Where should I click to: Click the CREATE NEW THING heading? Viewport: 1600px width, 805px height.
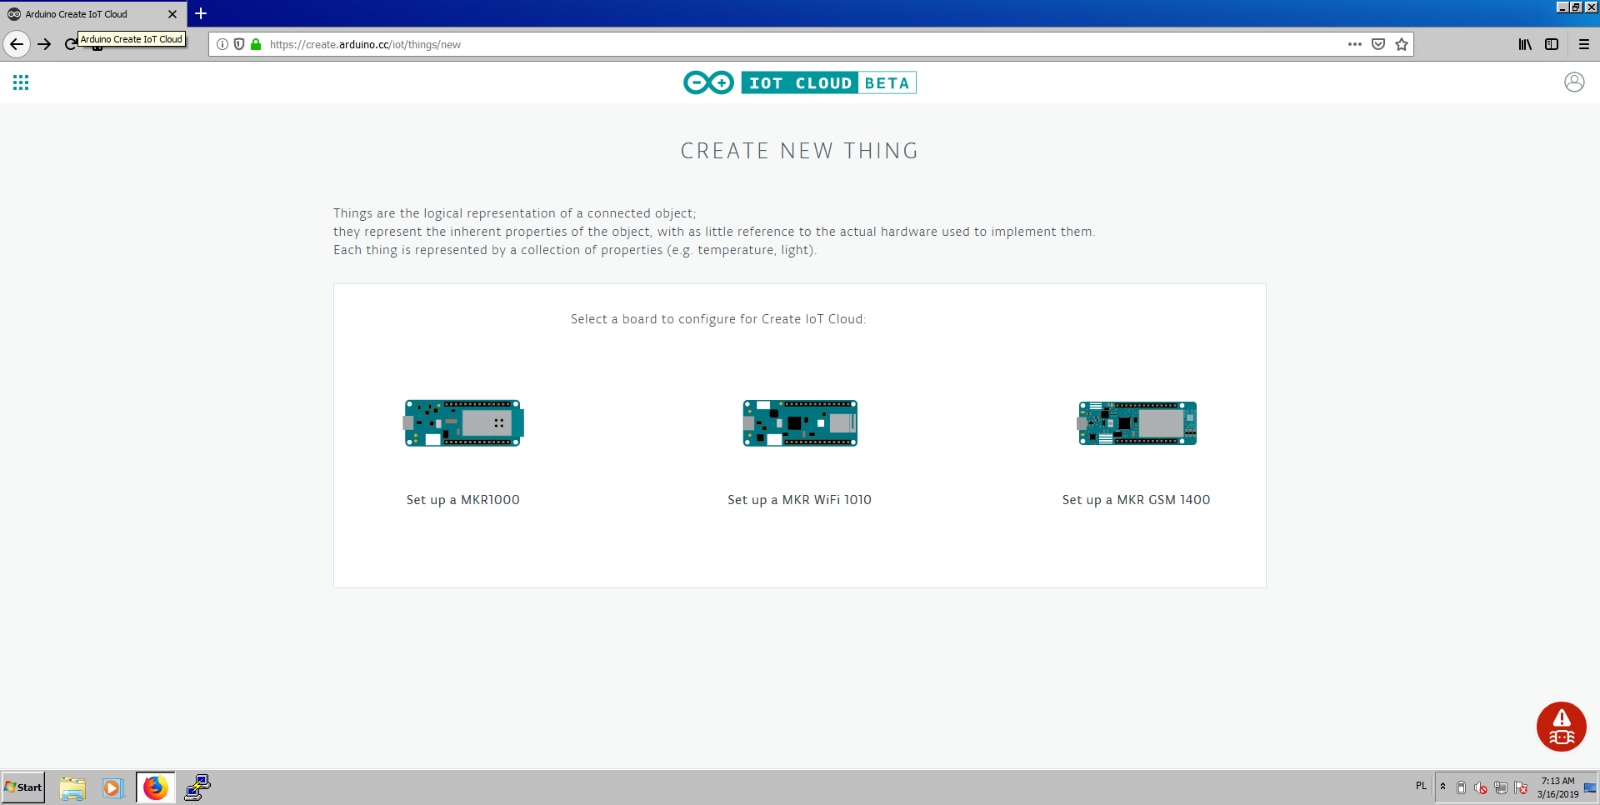point(800,151)
